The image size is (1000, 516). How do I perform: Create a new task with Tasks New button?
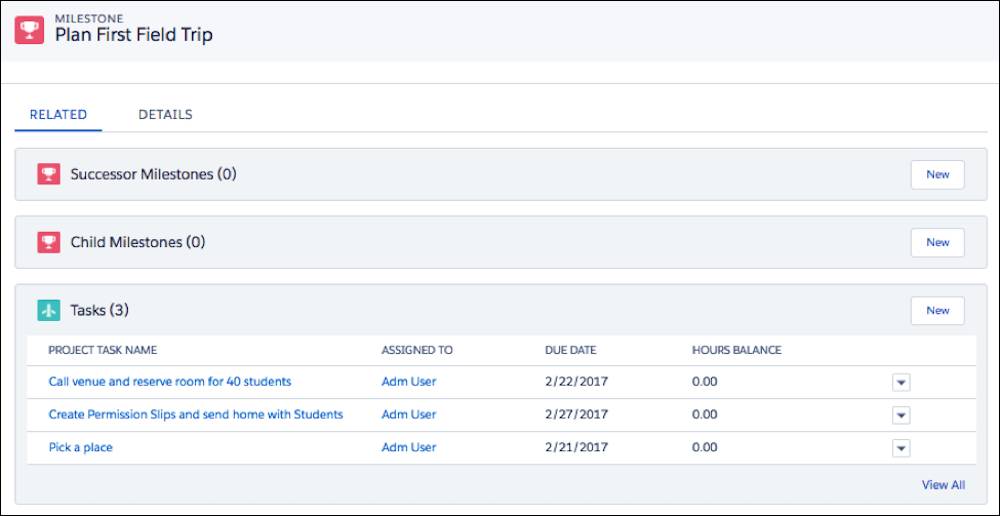938,311
